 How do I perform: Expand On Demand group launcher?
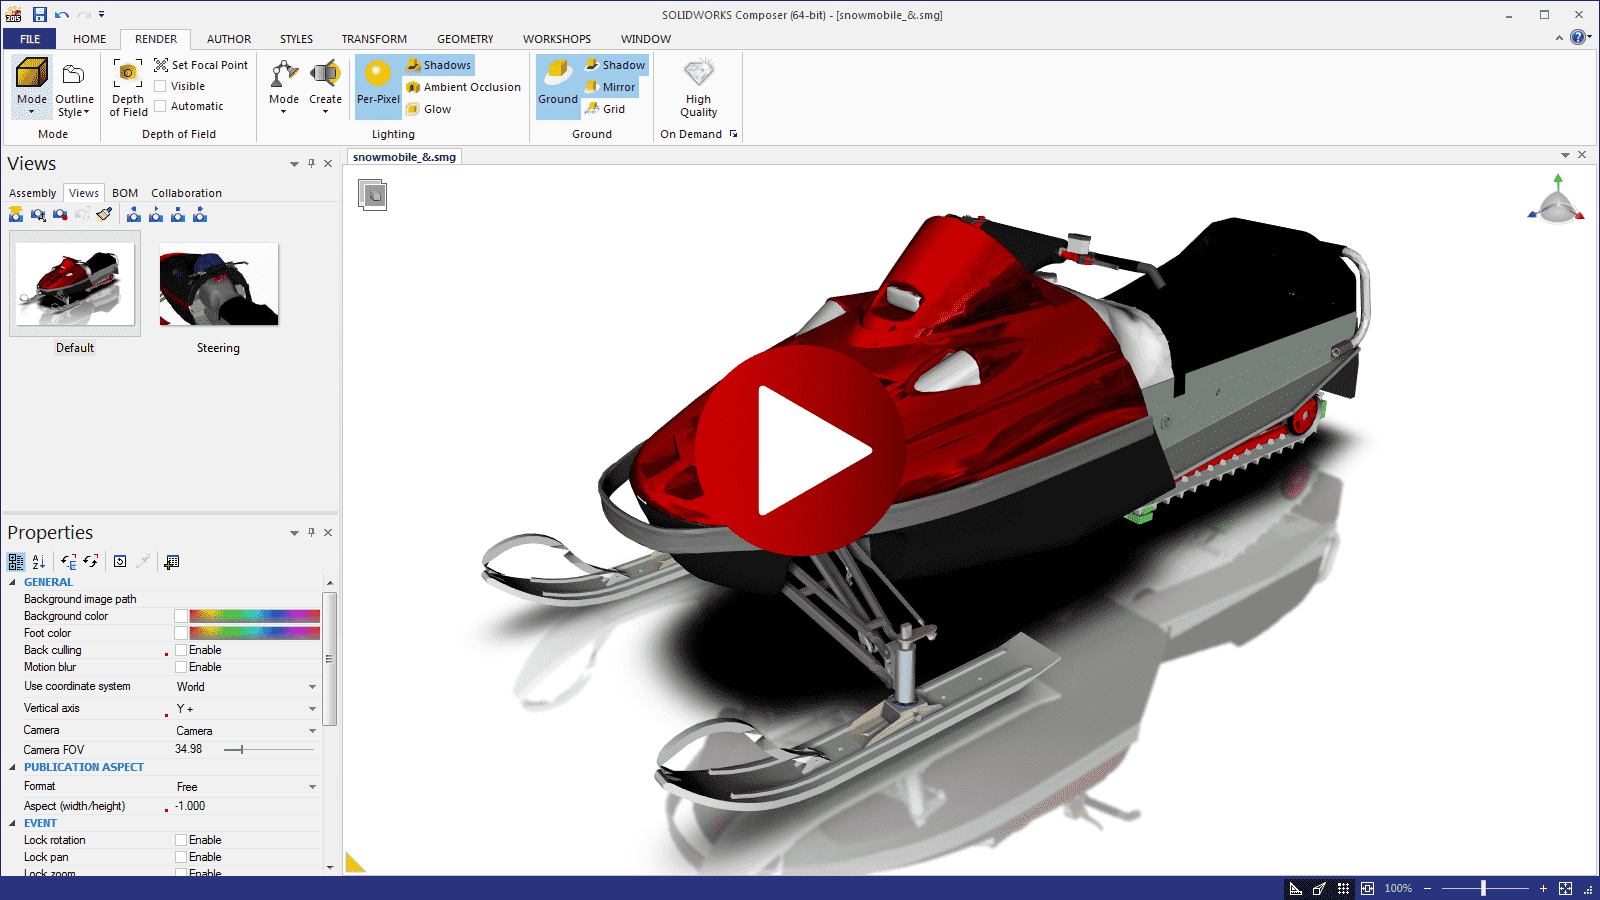coord(733,134)
